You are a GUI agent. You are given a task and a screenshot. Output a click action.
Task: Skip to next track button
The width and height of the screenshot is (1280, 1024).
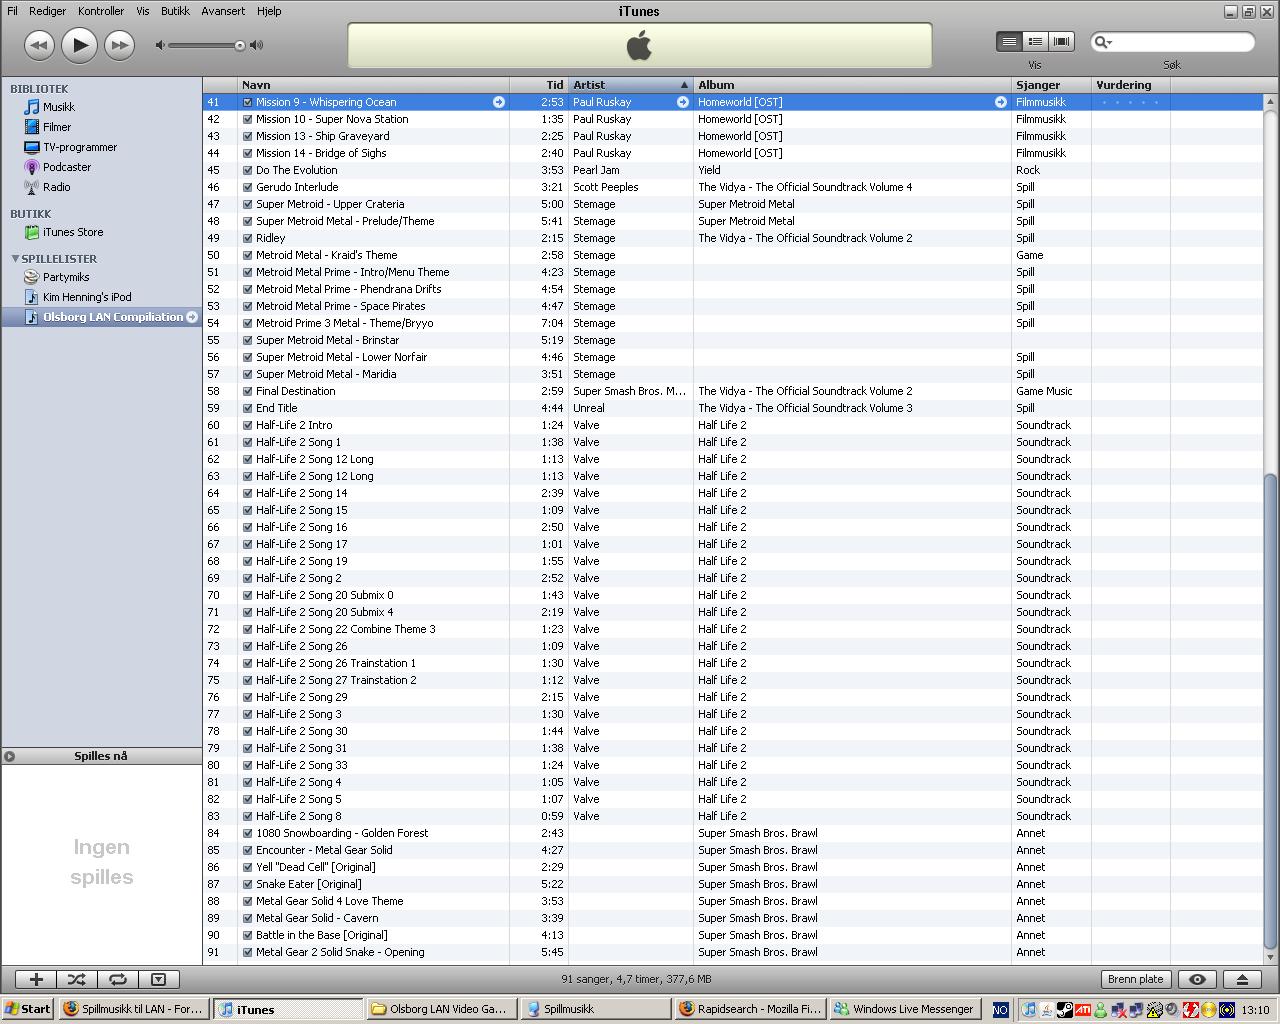tap(119, 45)
